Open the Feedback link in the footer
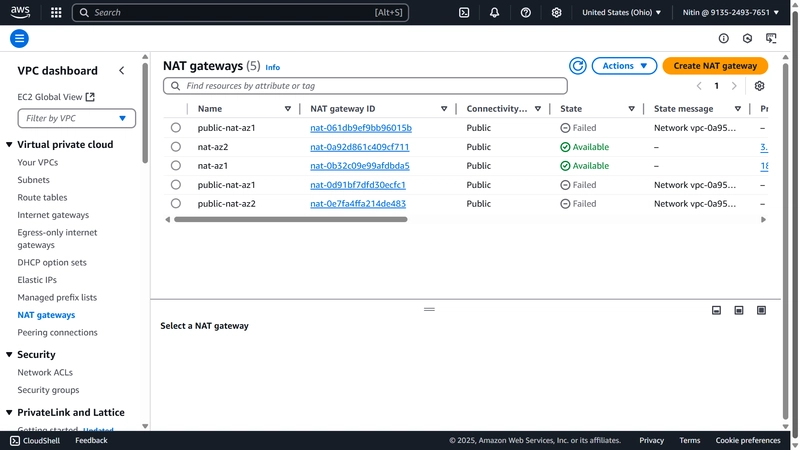Image resolution: width=800 pixels, height=450 pixels. click(91, 440)
